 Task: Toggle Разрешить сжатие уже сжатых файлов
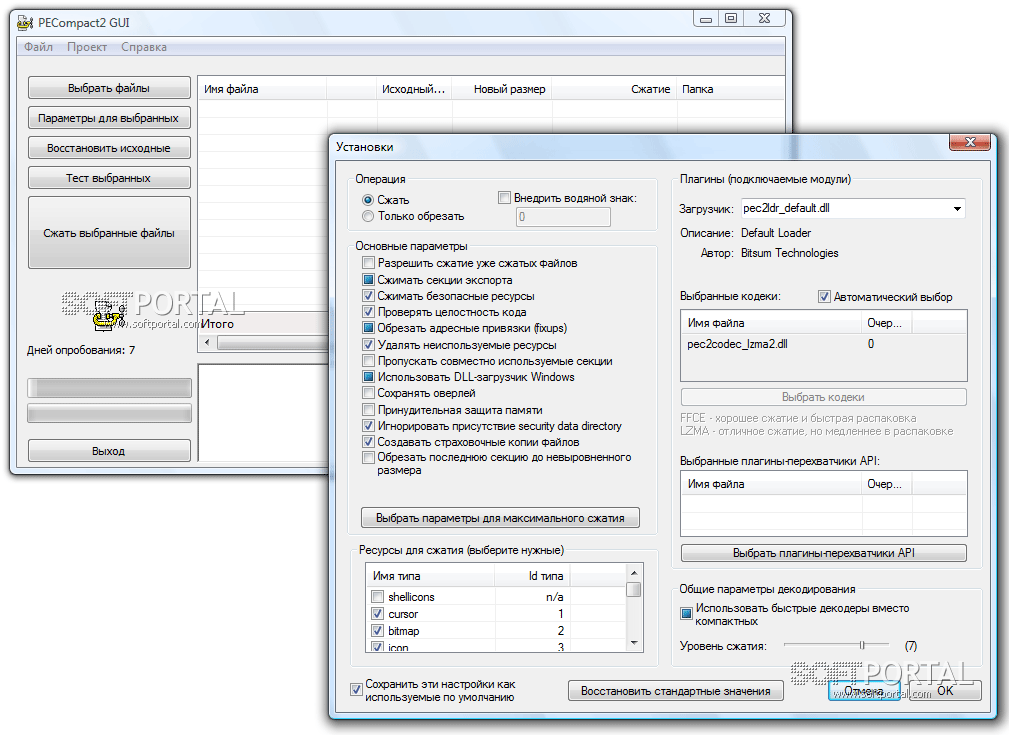click(x=368, y=263)
